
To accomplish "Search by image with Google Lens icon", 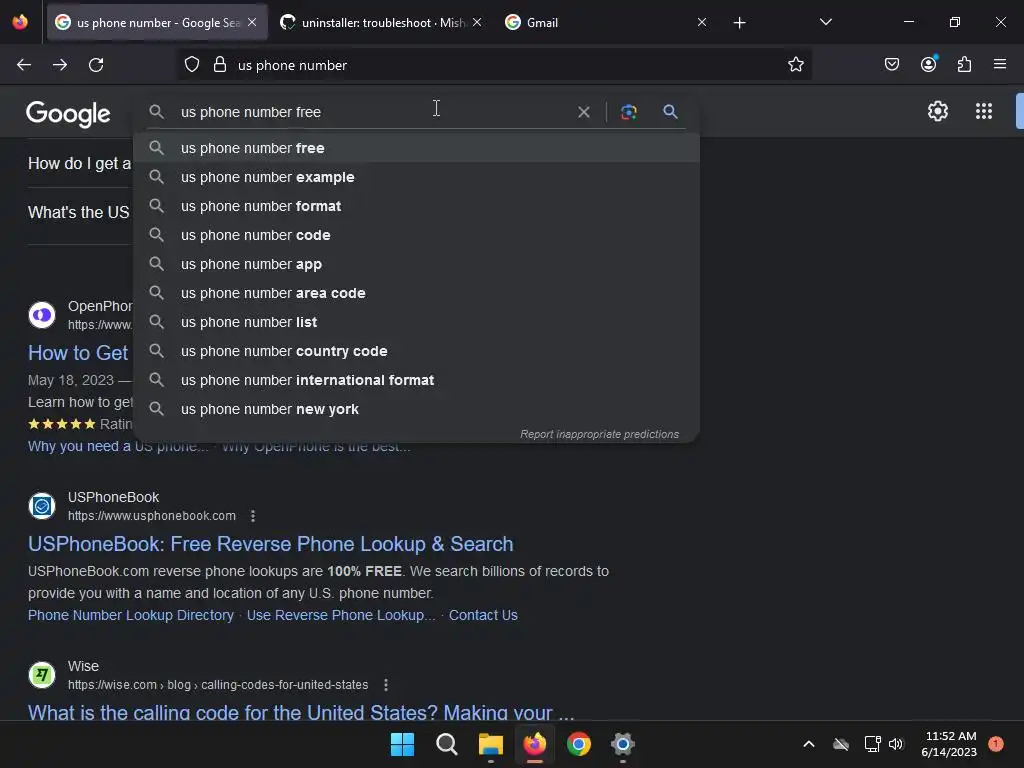I will (629, 112).
